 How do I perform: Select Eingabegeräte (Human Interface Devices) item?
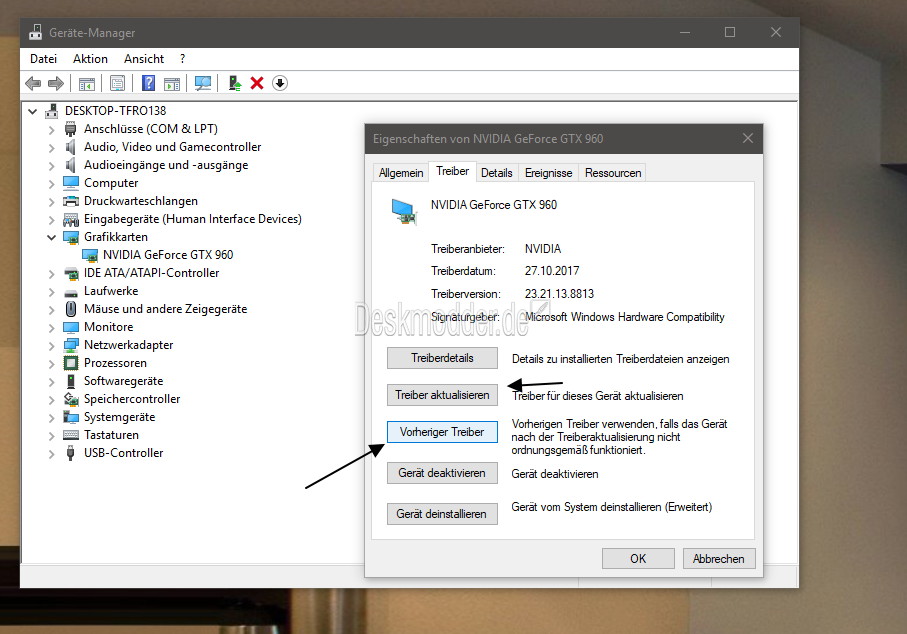[193, 219]
